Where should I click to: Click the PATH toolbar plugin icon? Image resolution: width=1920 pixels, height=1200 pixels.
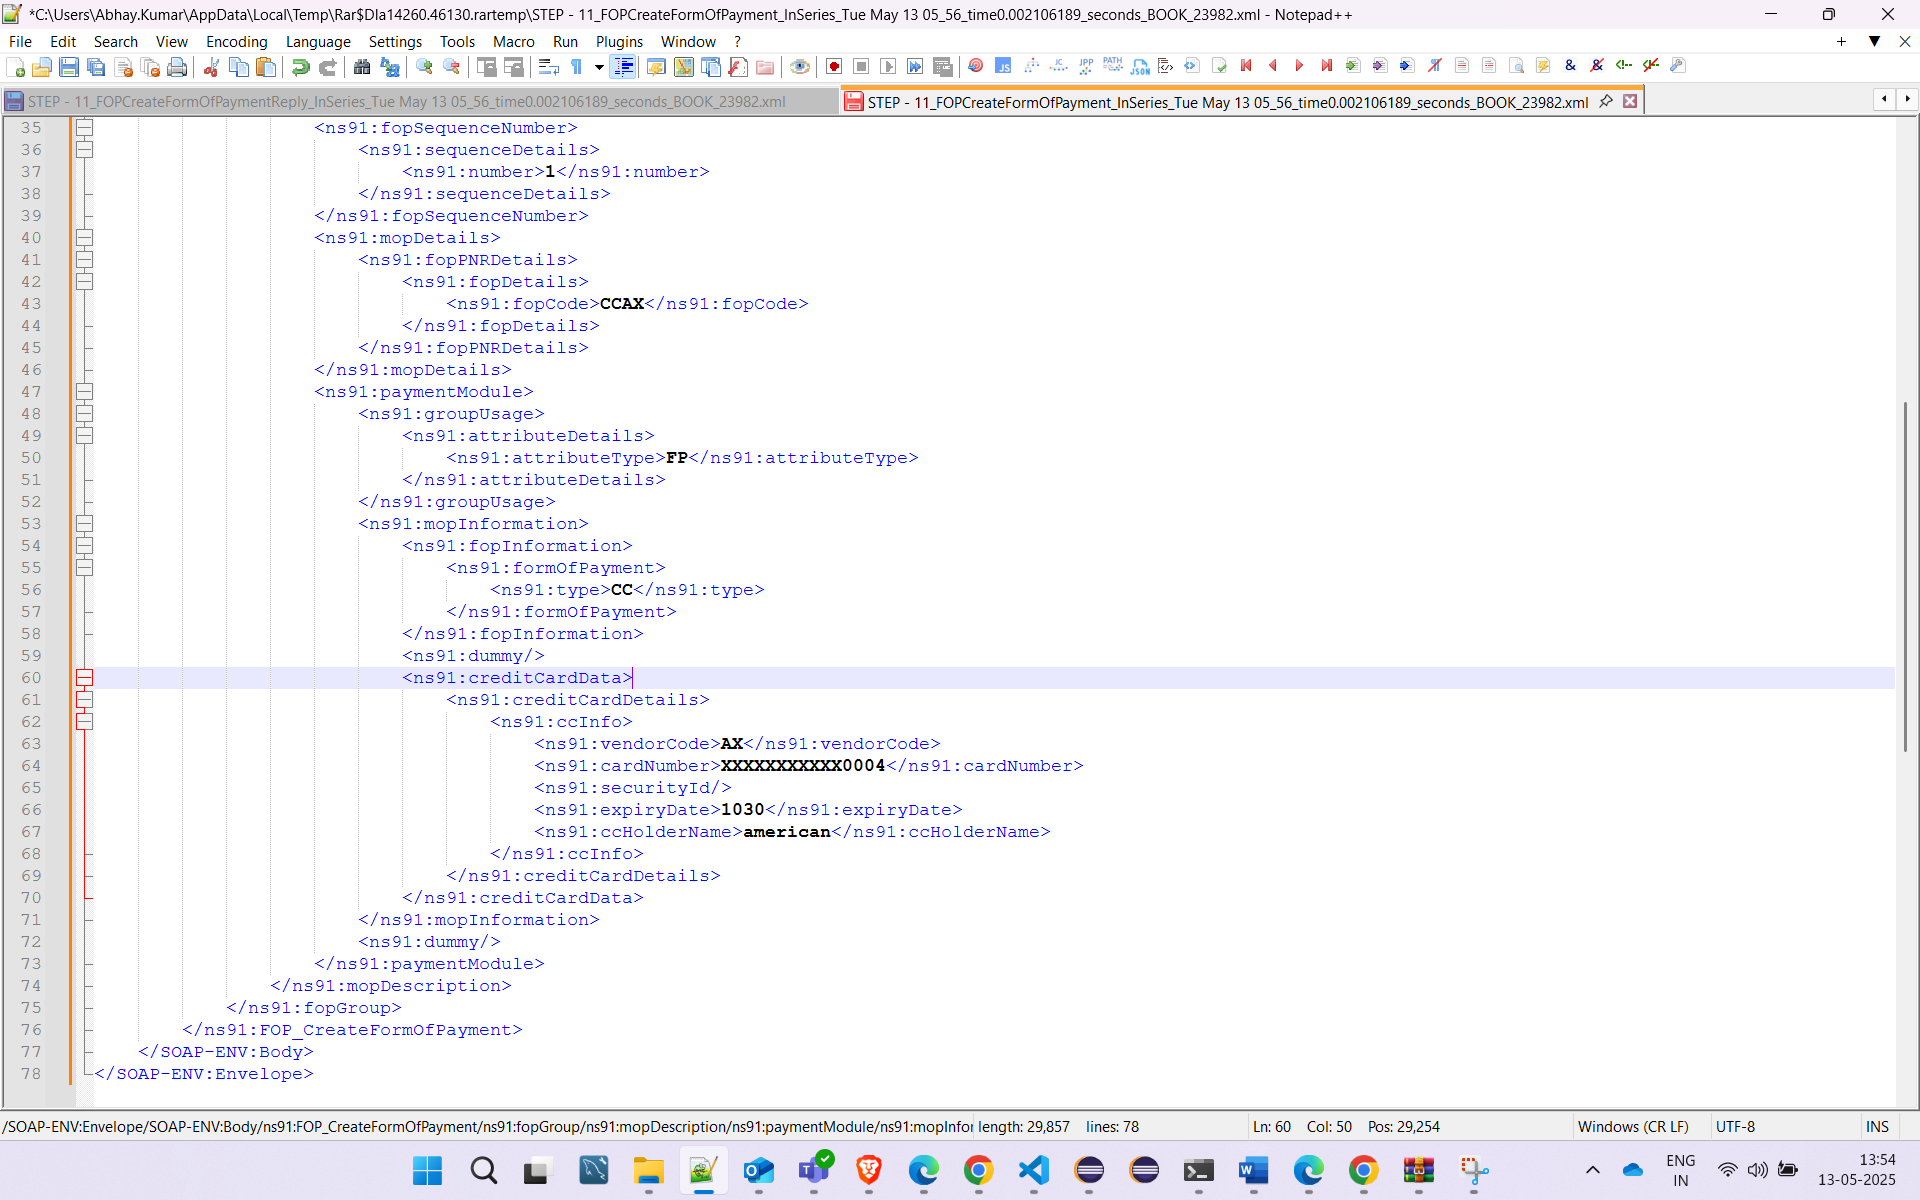tap(1112, 66)
